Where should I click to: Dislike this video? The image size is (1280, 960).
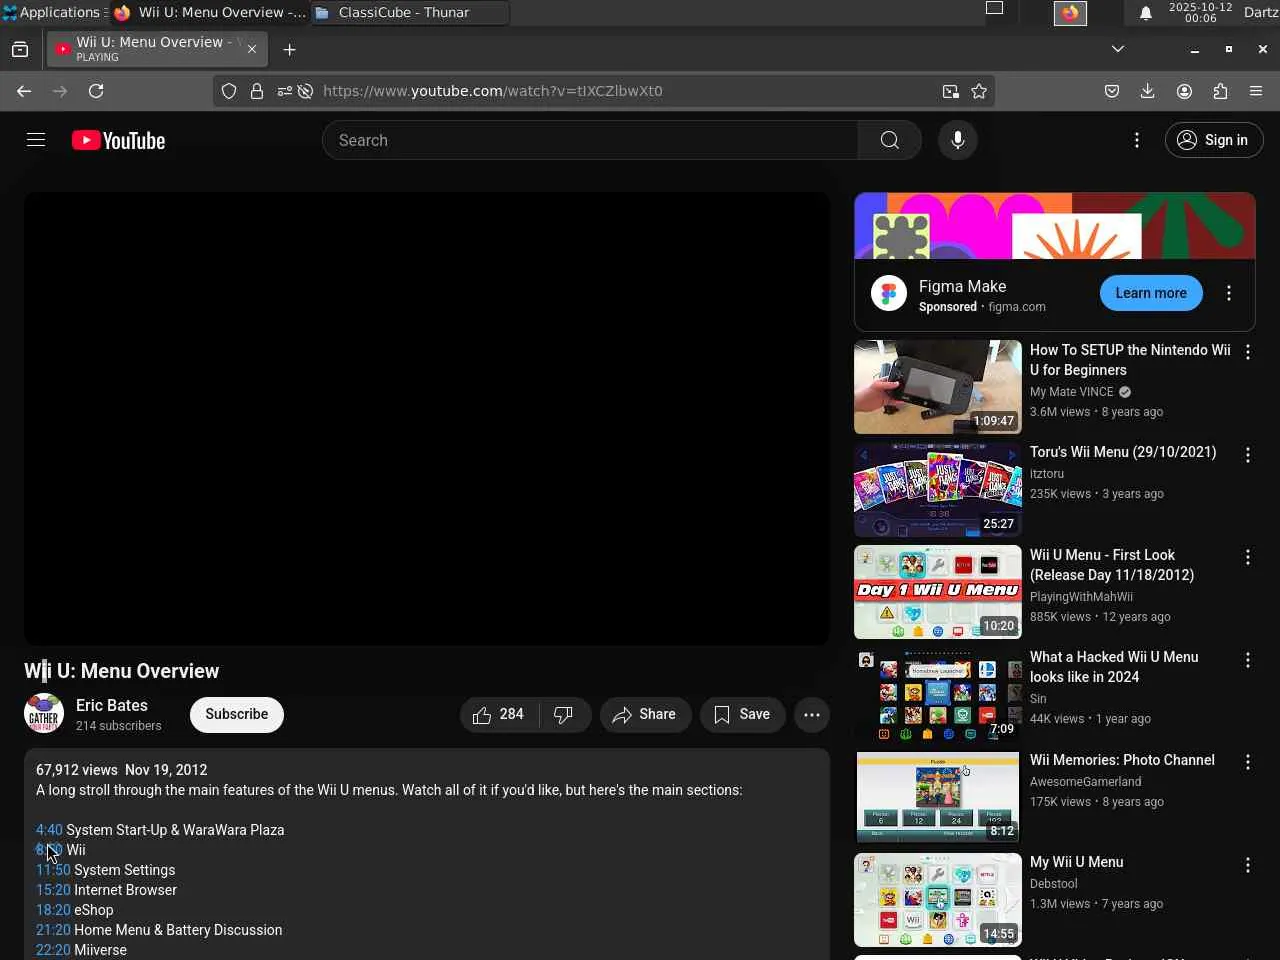tap(564, 714)
